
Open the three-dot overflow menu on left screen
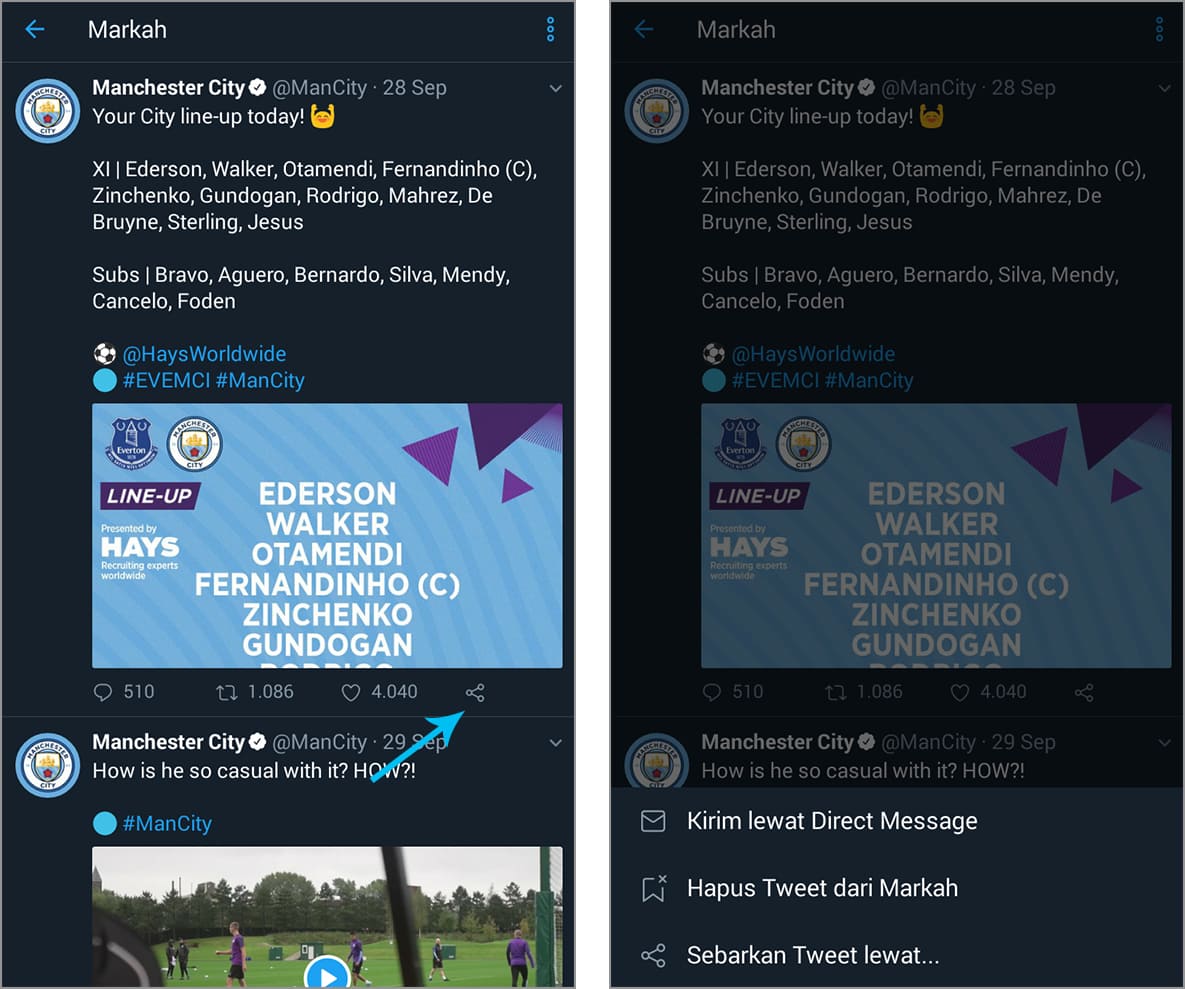(550, 29)
